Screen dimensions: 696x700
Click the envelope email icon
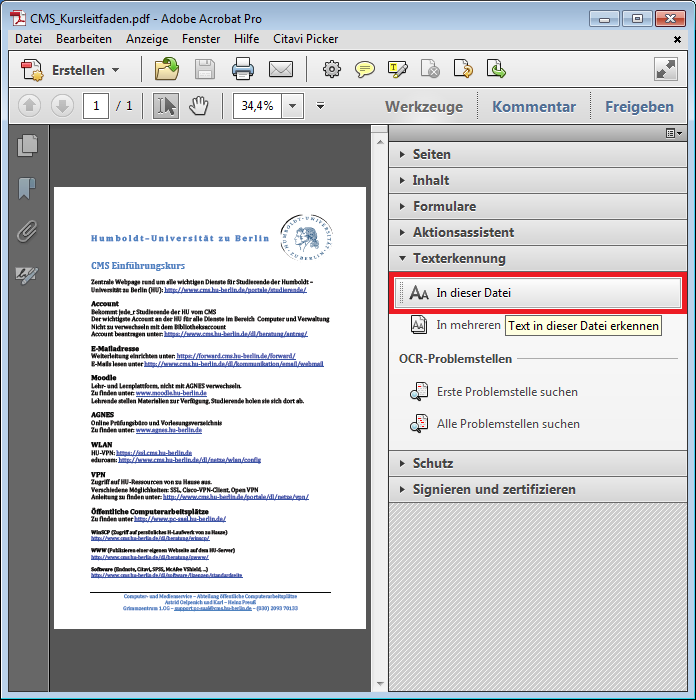281,70
